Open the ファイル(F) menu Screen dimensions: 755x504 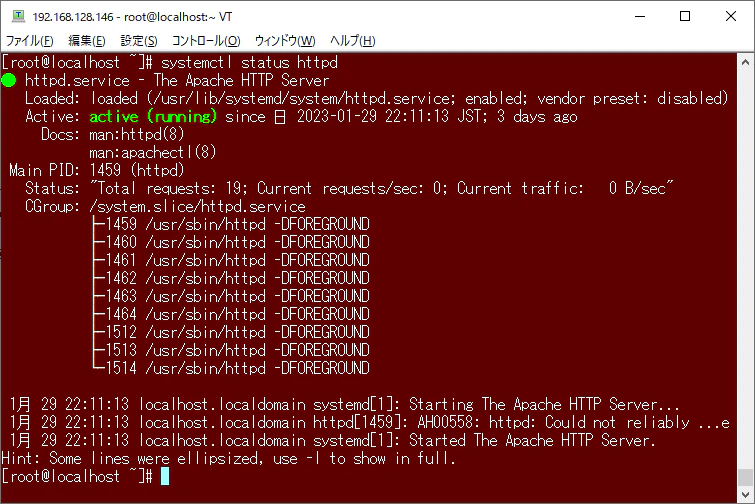pyautogui.click(x=29, y=41)
